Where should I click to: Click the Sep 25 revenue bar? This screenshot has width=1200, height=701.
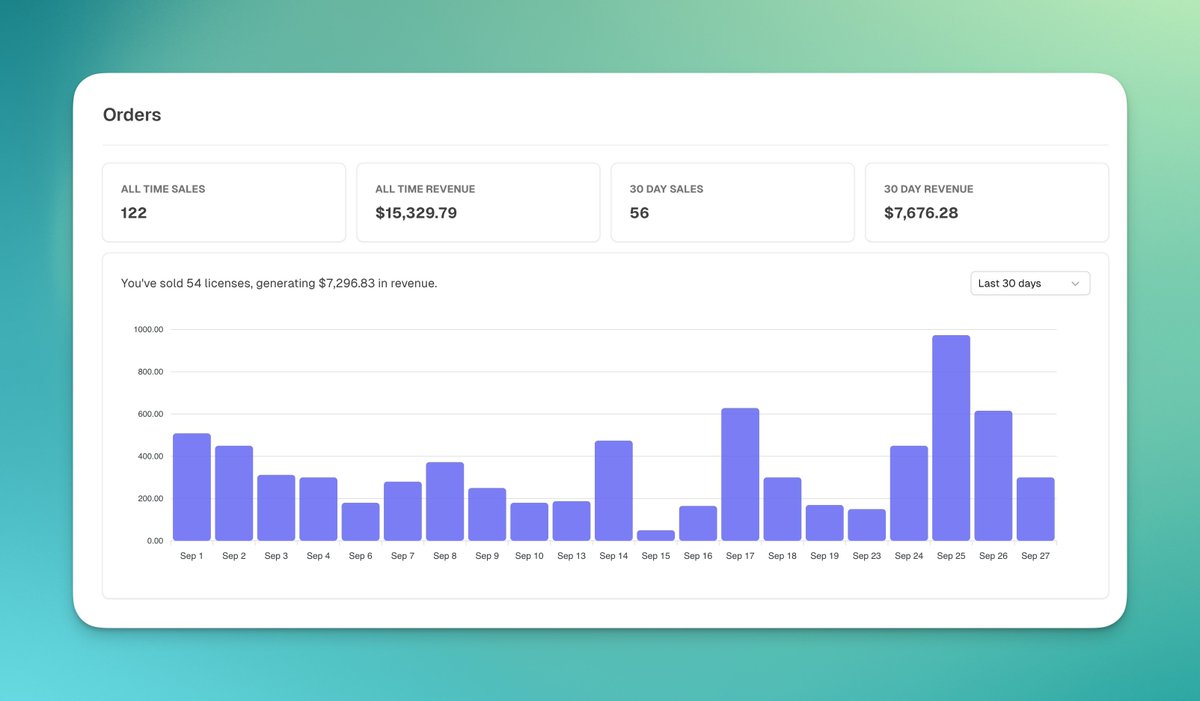[x=951, y=438]
